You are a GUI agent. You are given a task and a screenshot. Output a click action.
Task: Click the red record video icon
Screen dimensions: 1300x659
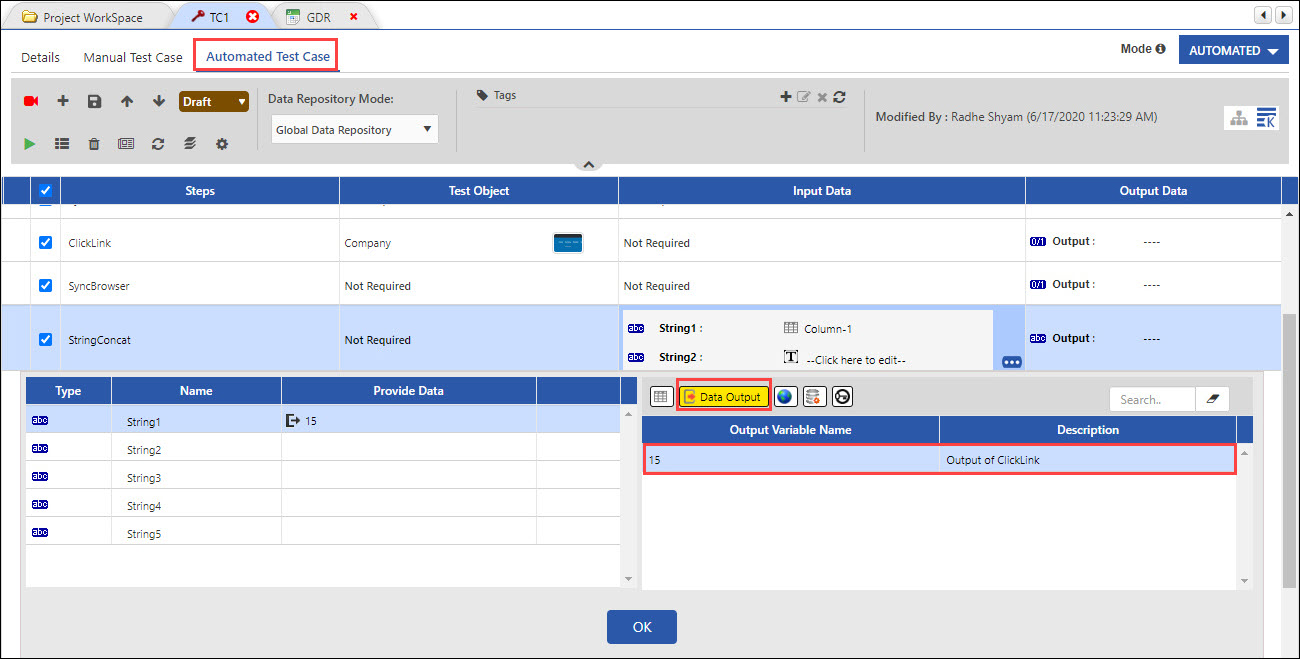[x=31, y=101]
